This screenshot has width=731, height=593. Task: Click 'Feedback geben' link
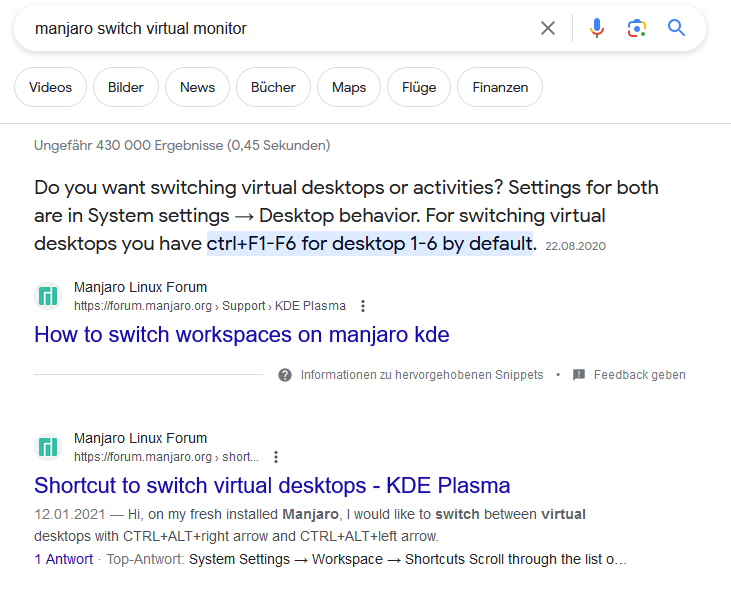[640, 375]
